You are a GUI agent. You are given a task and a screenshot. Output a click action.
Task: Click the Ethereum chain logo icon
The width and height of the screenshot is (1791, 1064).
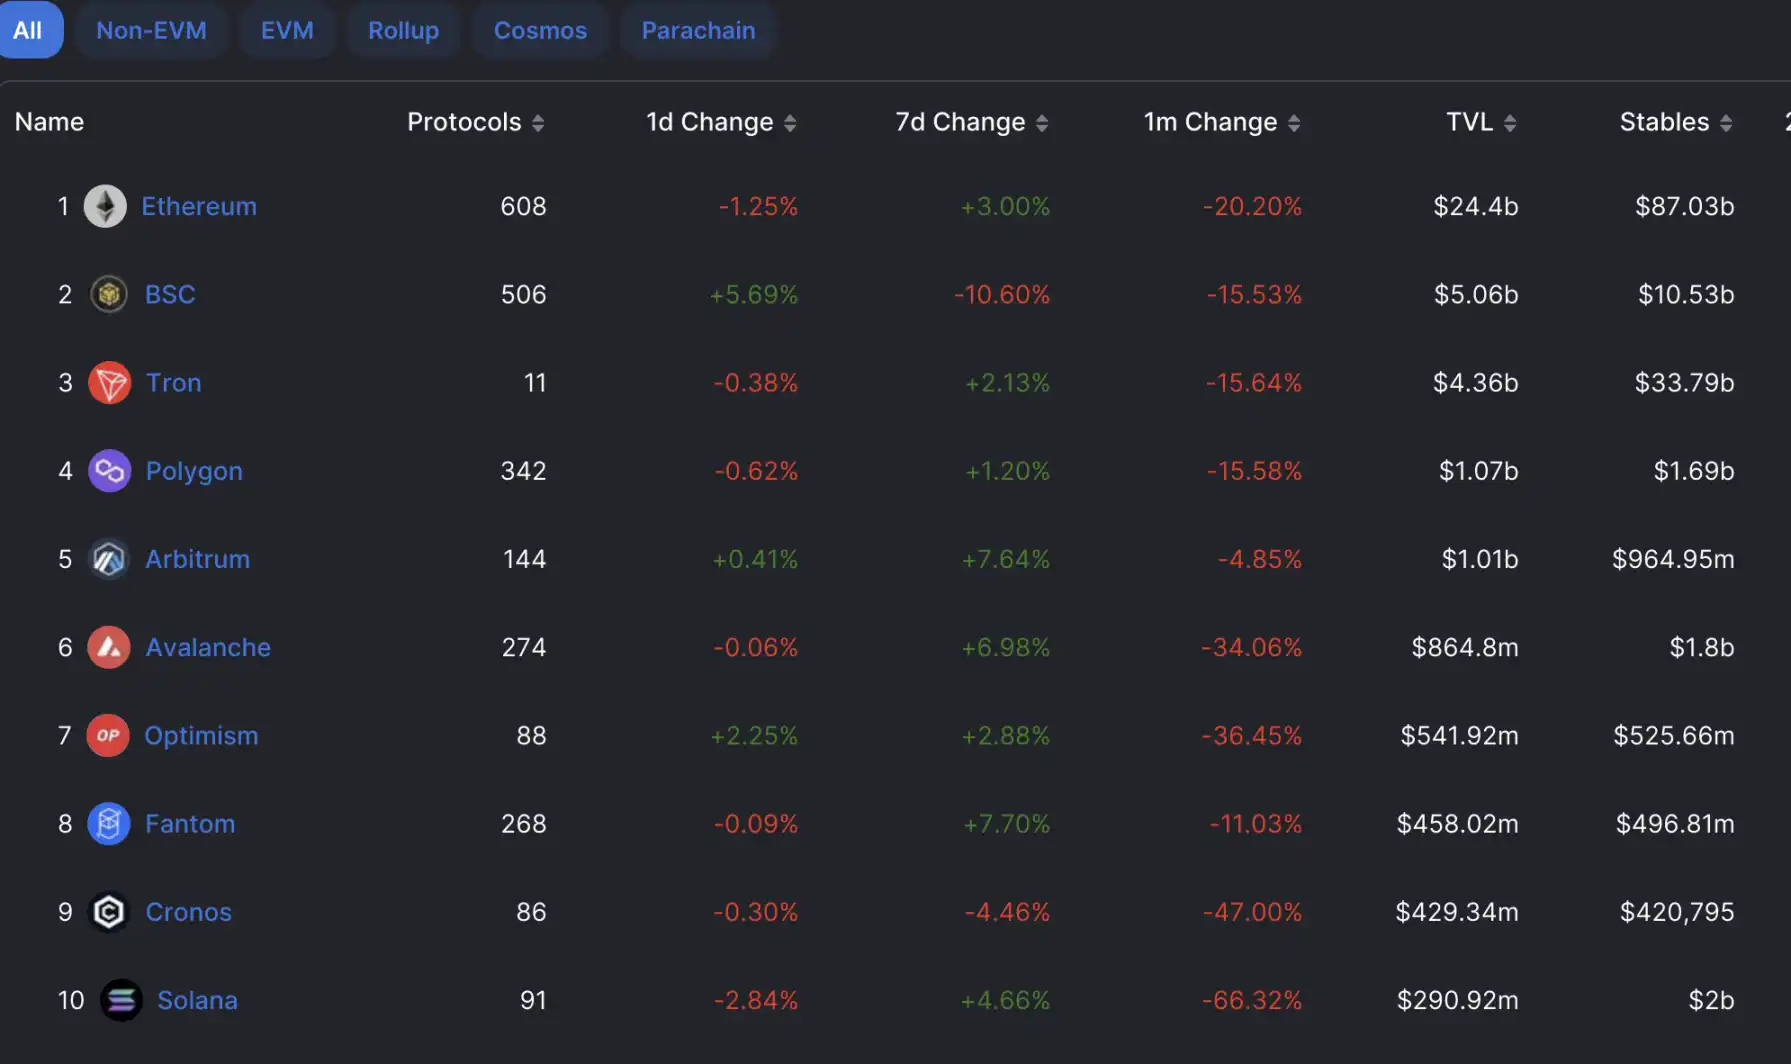click(105, 206)
